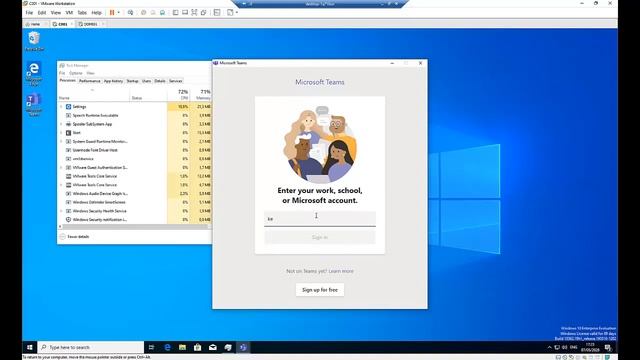Viewport: 640px width, 360px height.
Task: Open the dropdown arrow beside the stretch guest icon
Action: pyautogui.click(x=237, y=13)
